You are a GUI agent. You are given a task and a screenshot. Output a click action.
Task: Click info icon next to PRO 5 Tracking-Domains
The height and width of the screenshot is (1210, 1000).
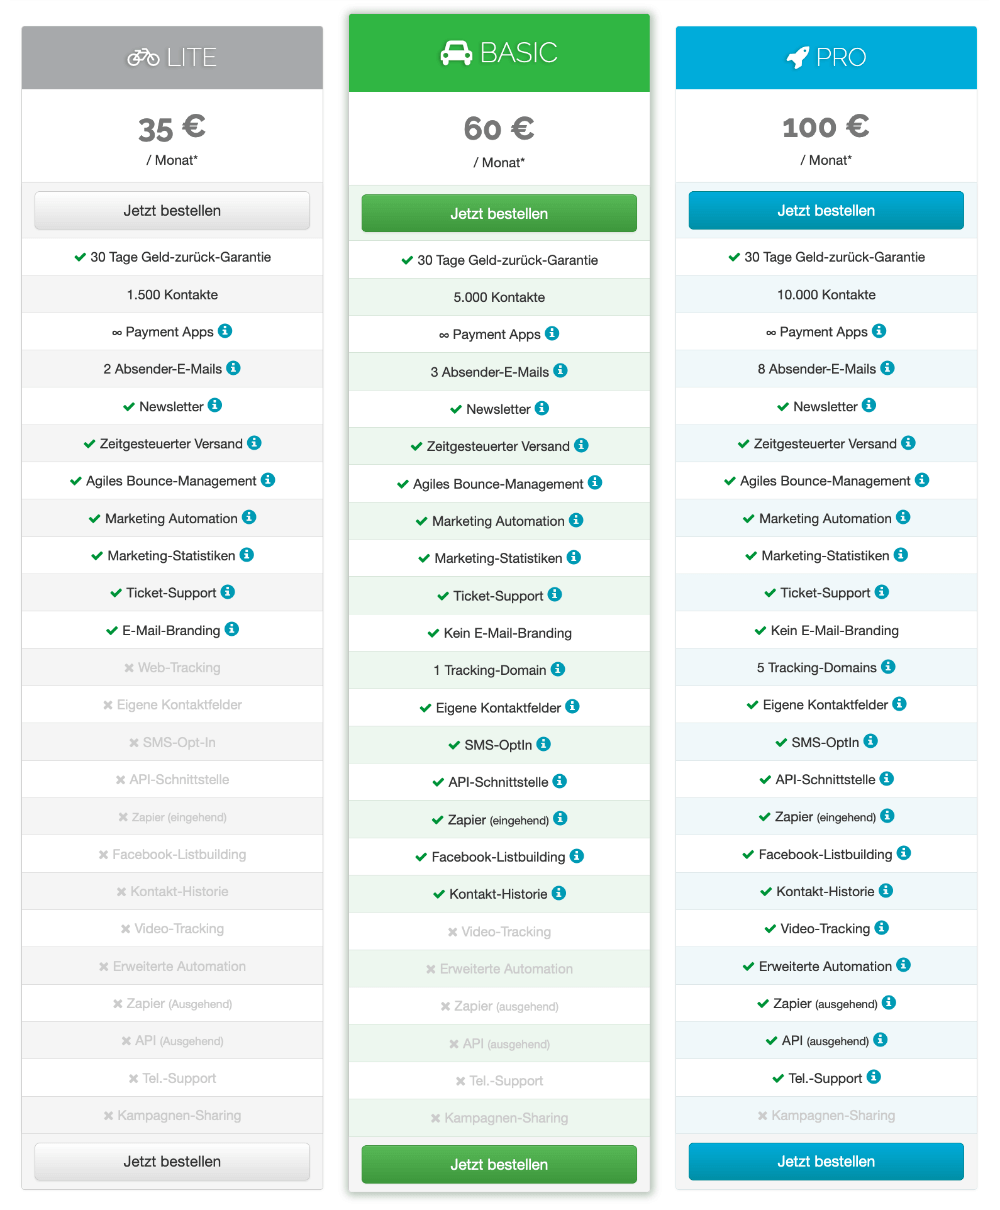888,666
